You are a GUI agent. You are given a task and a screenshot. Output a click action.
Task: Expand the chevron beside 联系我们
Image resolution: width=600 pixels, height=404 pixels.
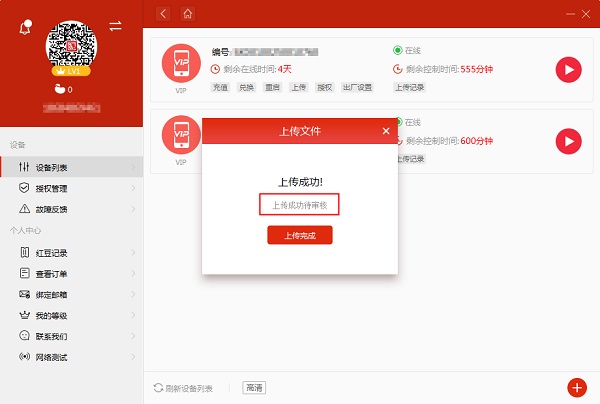tap(133, 336)
